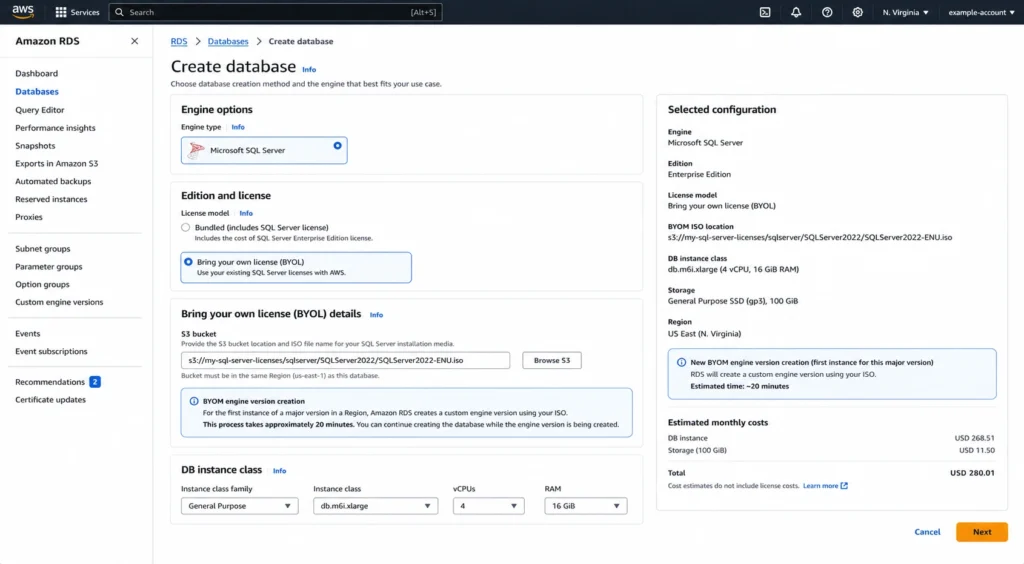This screenshot has width=1024, height=564.
Task: Click the top search input field
Action: click(x=275, y=12)
